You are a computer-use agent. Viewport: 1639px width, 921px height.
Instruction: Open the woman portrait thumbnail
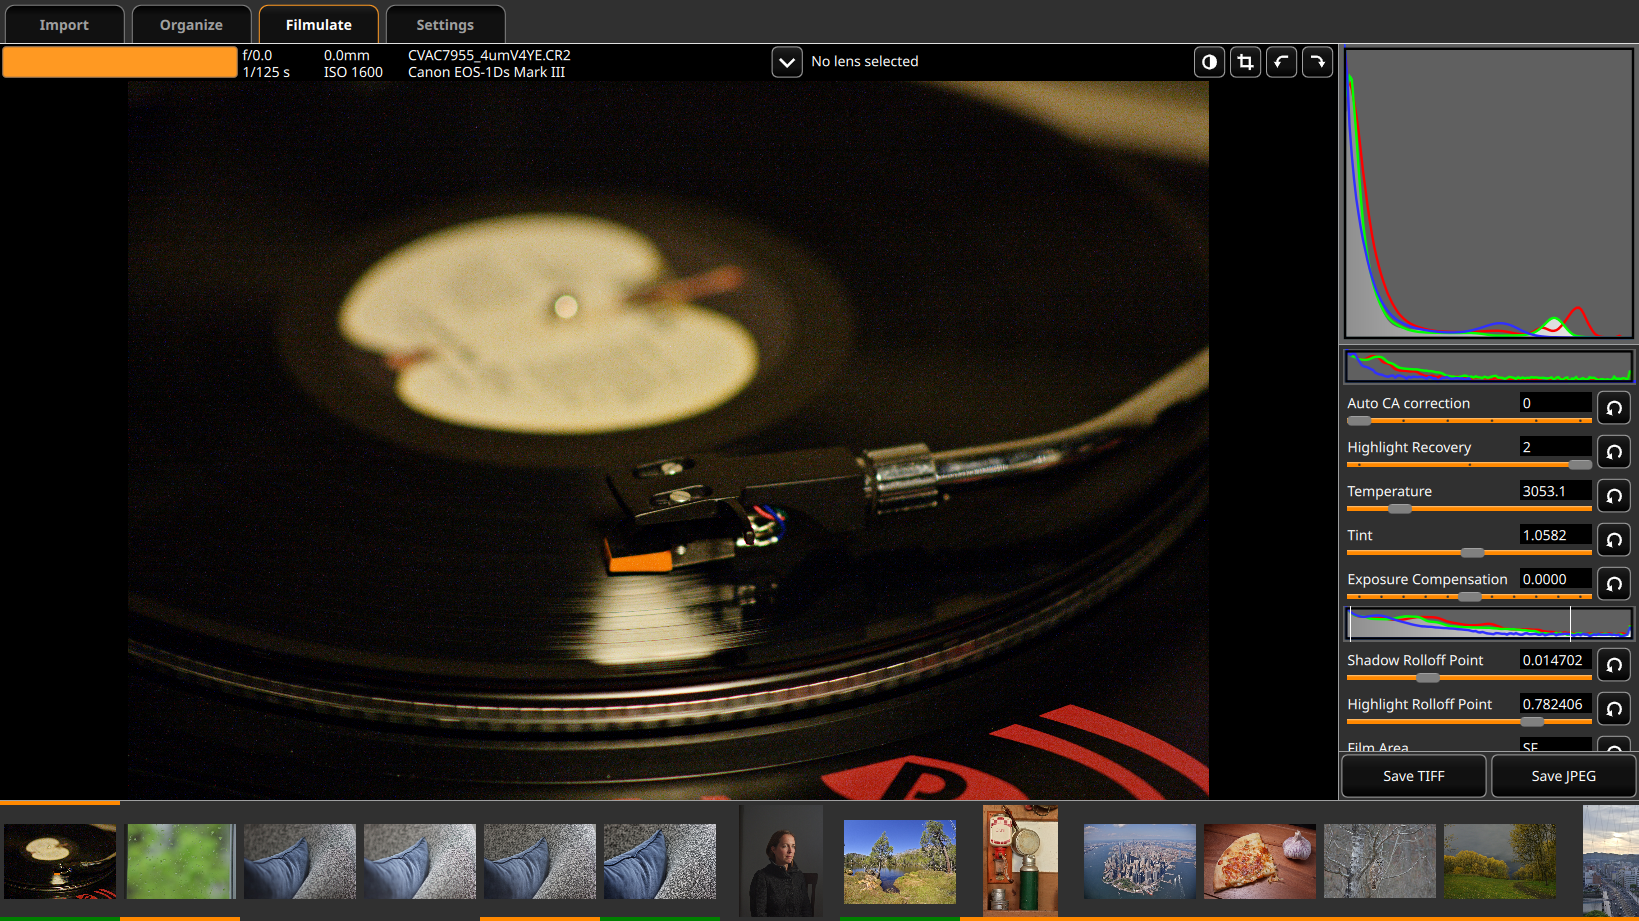[x=782, y=861]
